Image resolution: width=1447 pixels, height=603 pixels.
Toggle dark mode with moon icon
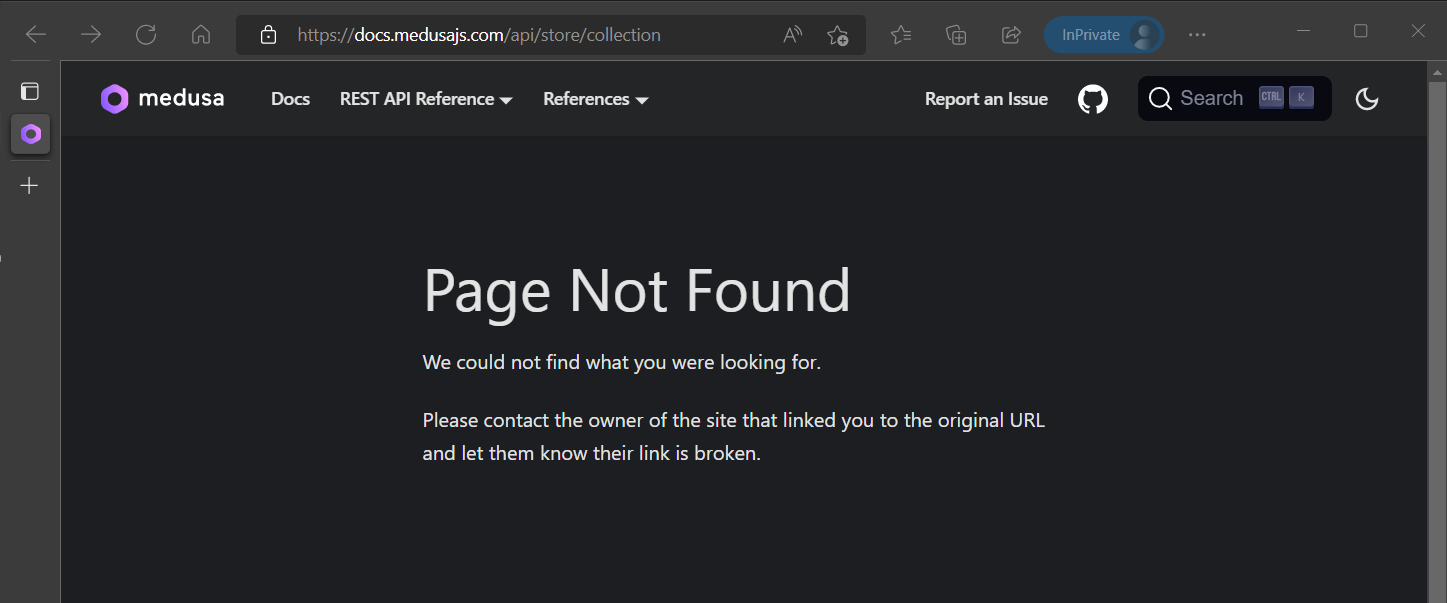(x=1366, y=99)
